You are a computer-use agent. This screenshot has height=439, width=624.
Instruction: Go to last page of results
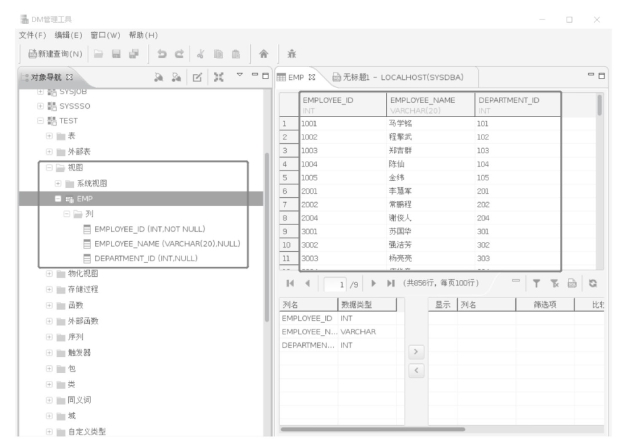tap(391, 283)
